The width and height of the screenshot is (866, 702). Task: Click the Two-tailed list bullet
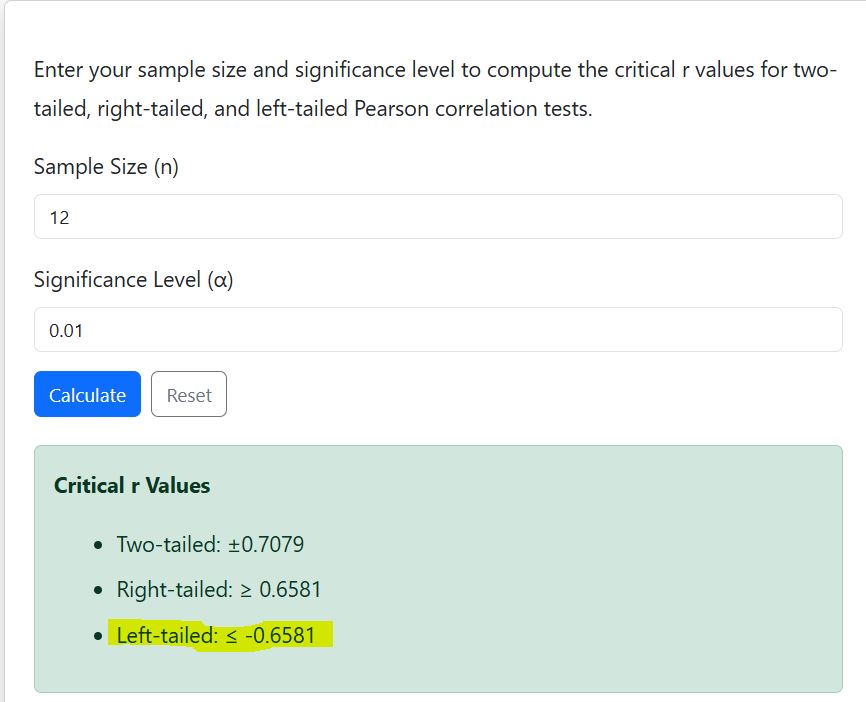[x=96, y=544]
